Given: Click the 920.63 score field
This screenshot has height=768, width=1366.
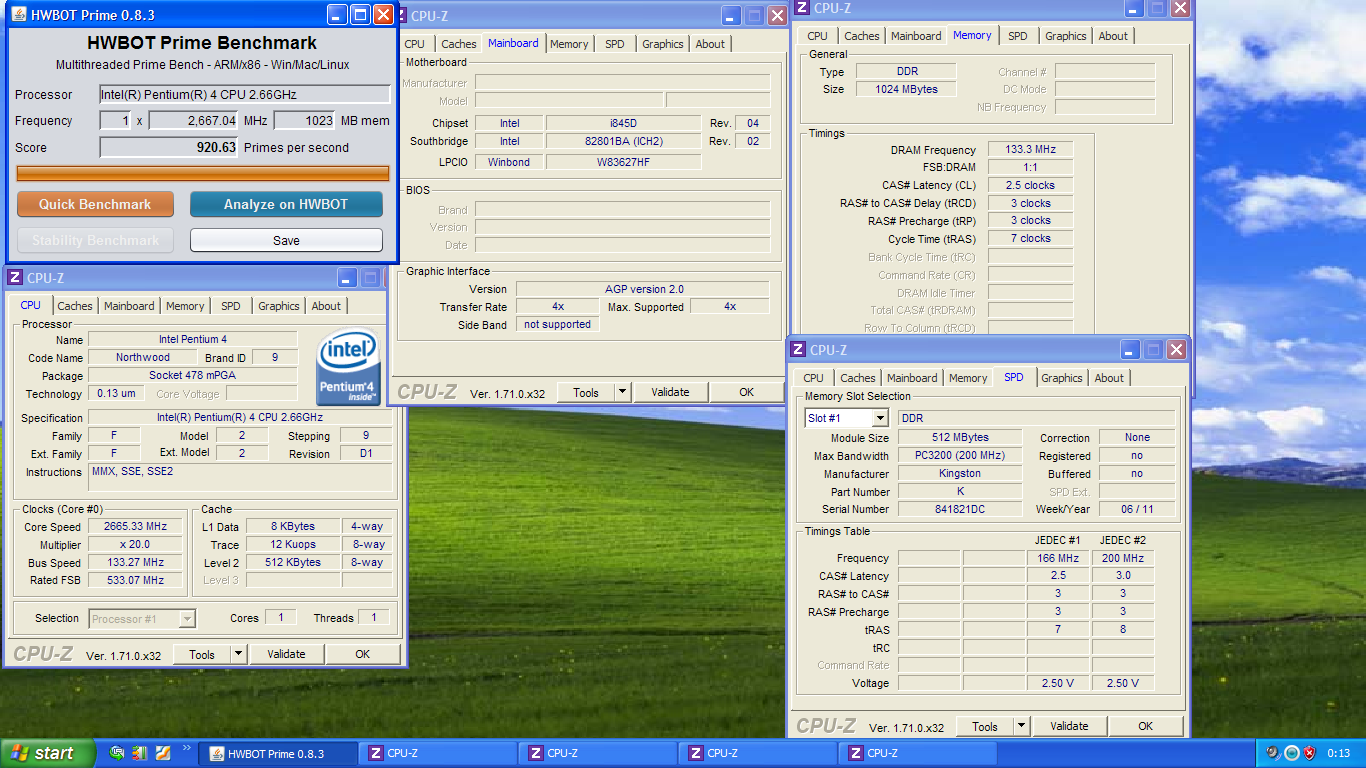Looking at the screenshot, I should click(x=169, y=147).
